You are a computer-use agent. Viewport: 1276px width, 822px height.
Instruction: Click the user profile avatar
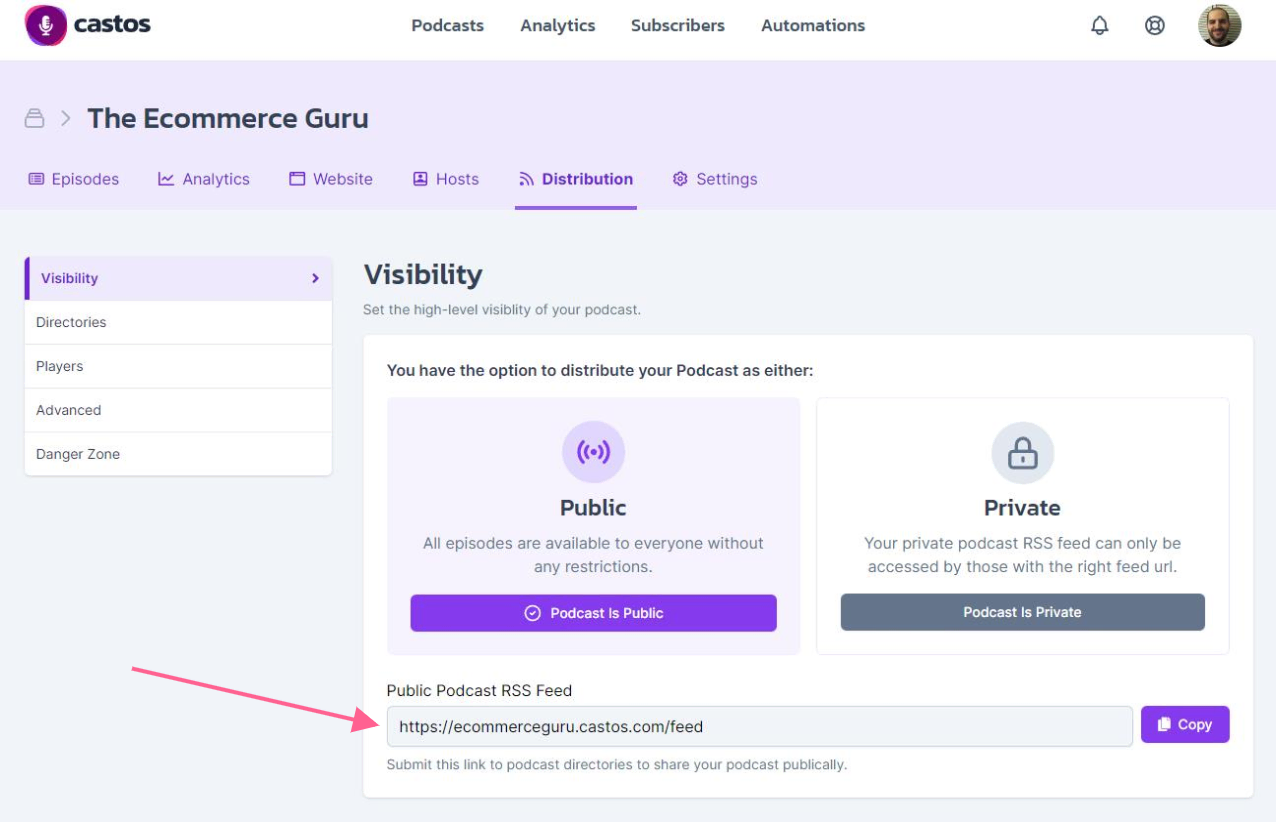(x=1219, y=26)
